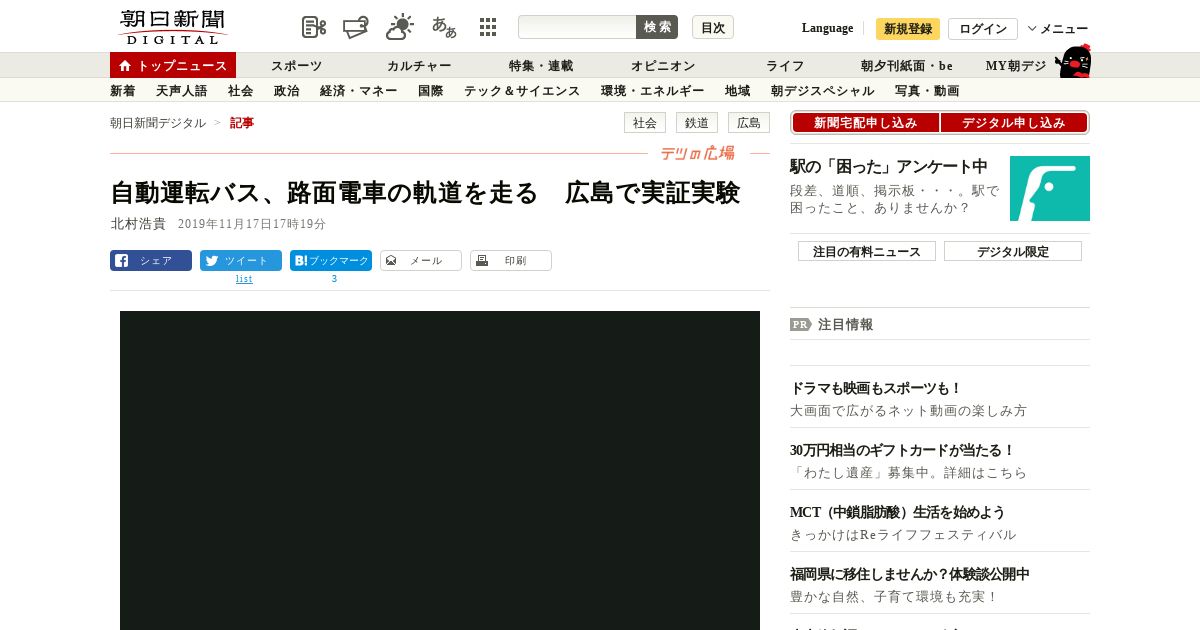Open the 新着 submenu item

coord(122,90)
